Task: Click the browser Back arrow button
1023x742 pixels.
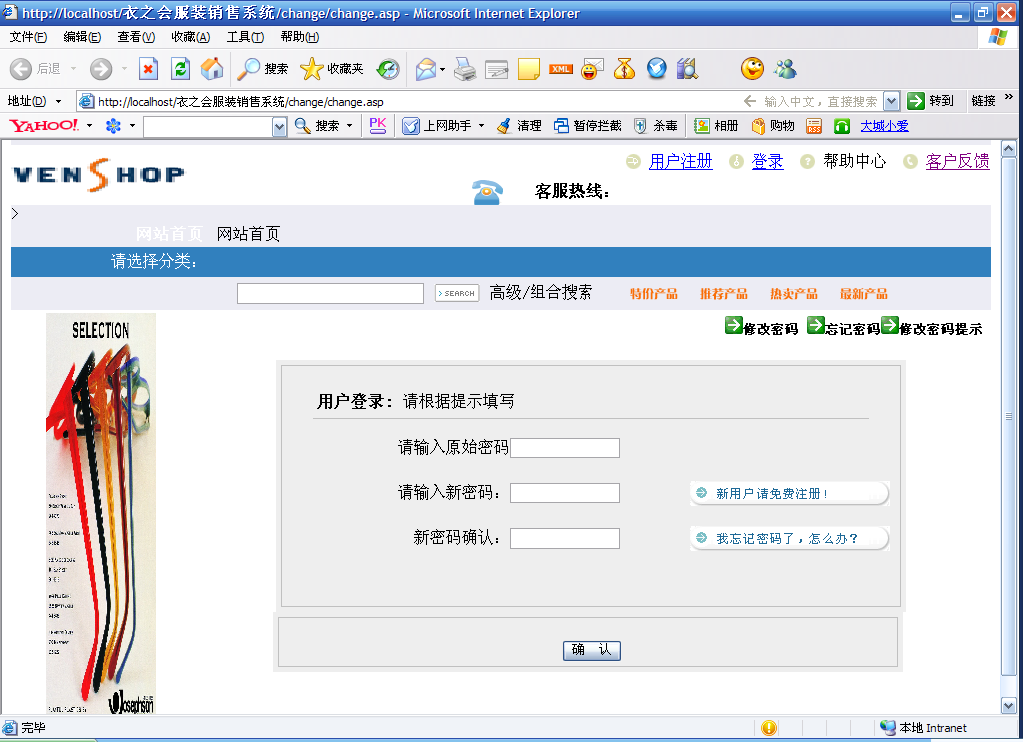Action: pos(21,69)
